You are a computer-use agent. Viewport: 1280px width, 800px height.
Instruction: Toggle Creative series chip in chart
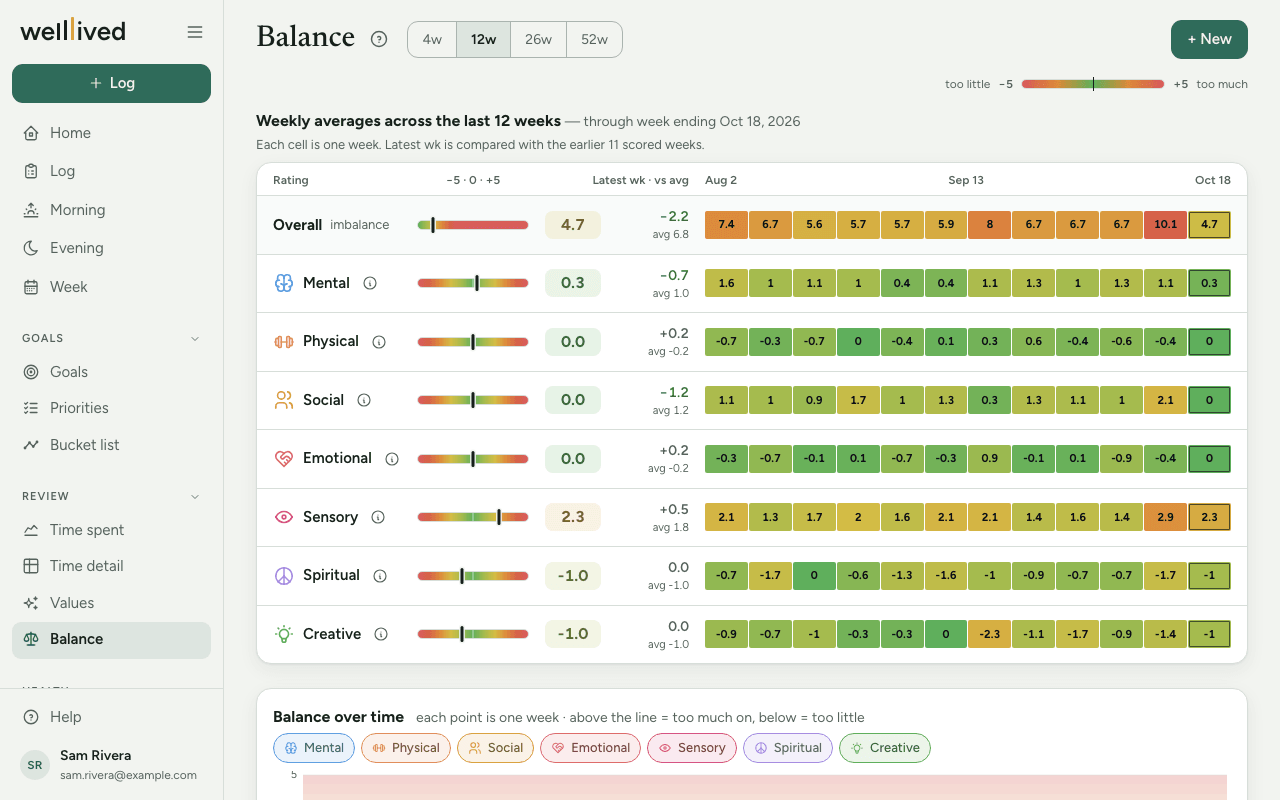[x=884, y=748]
